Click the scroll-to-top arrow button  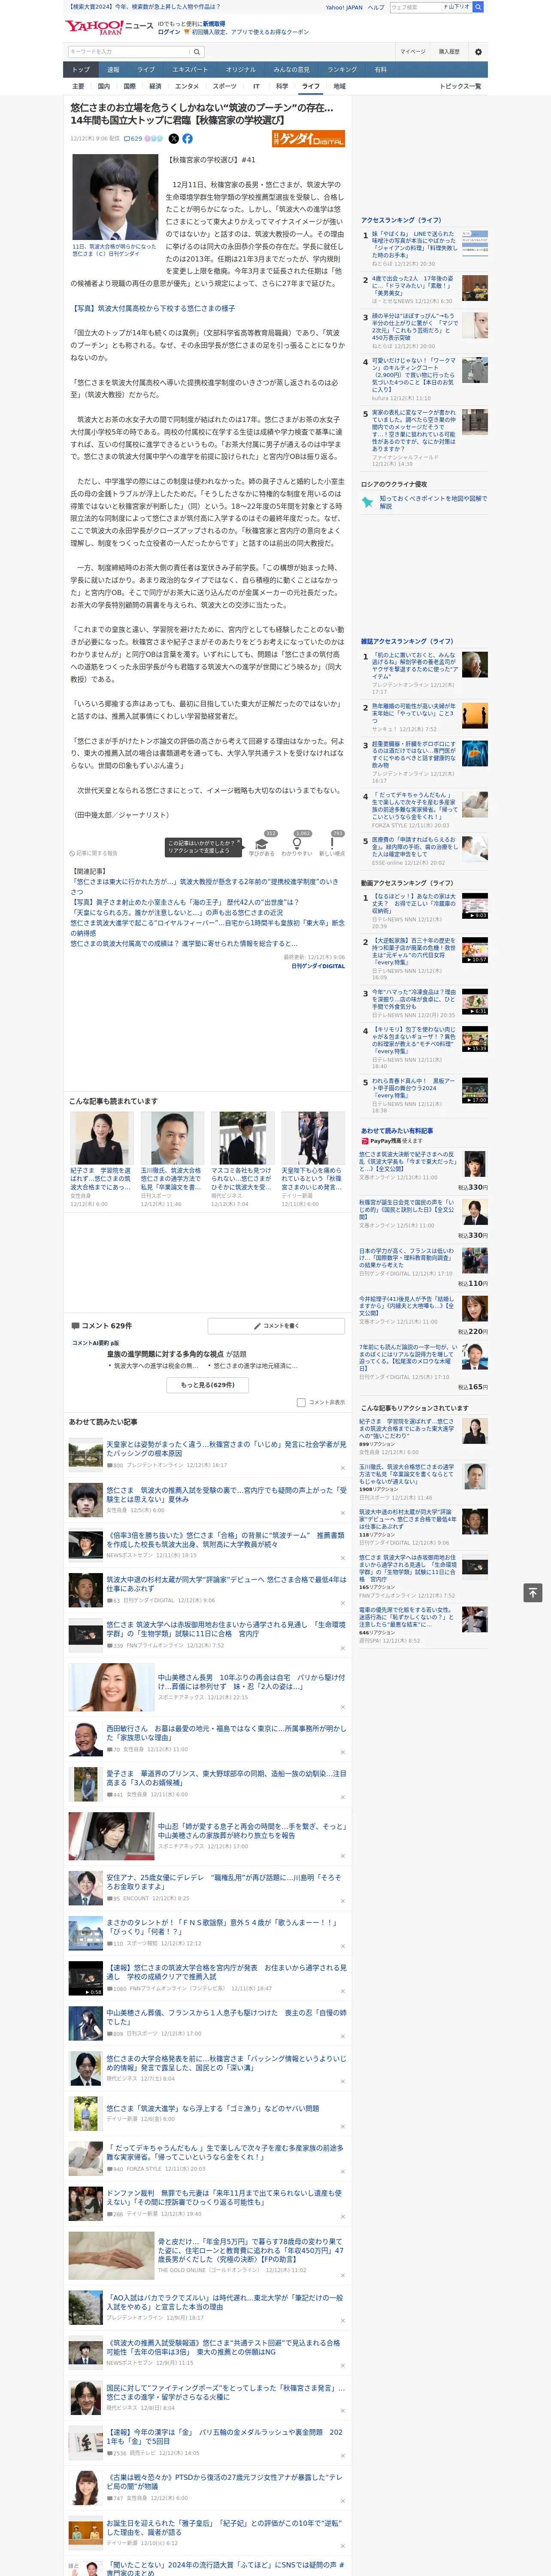tap(533, 1592)
